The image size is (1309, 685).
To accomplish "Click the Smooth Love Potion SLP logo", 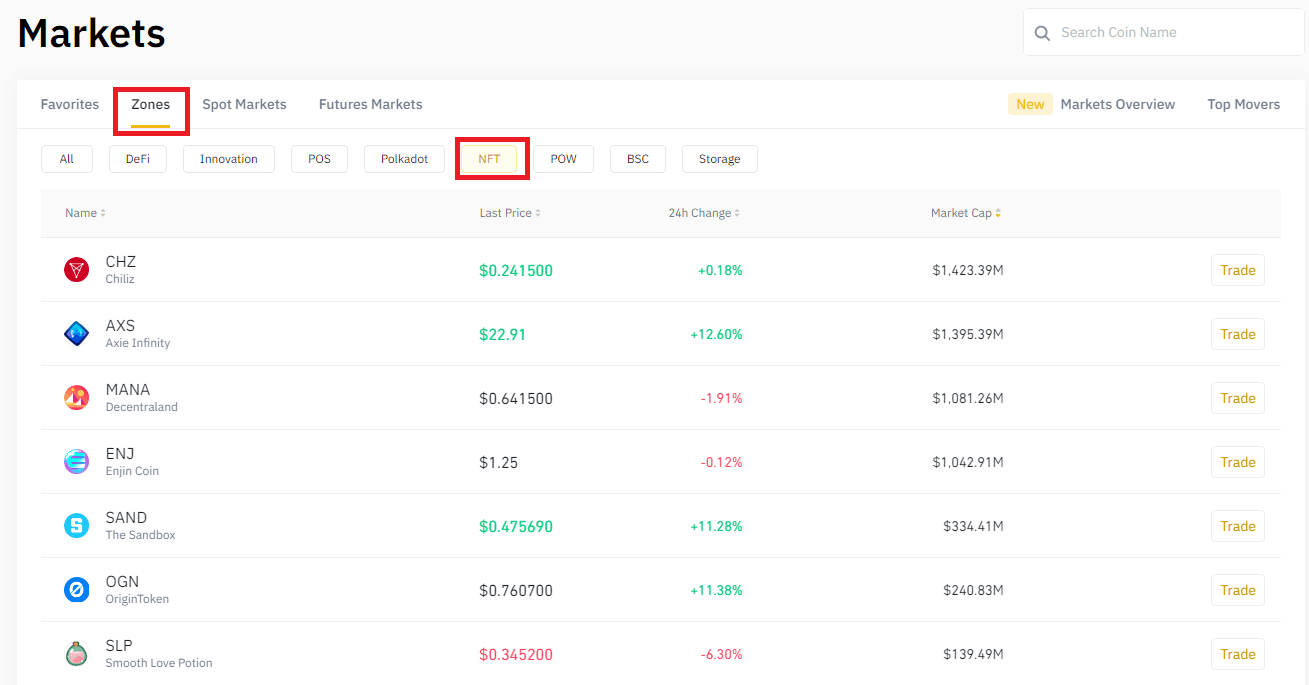I will pos(76,654).
